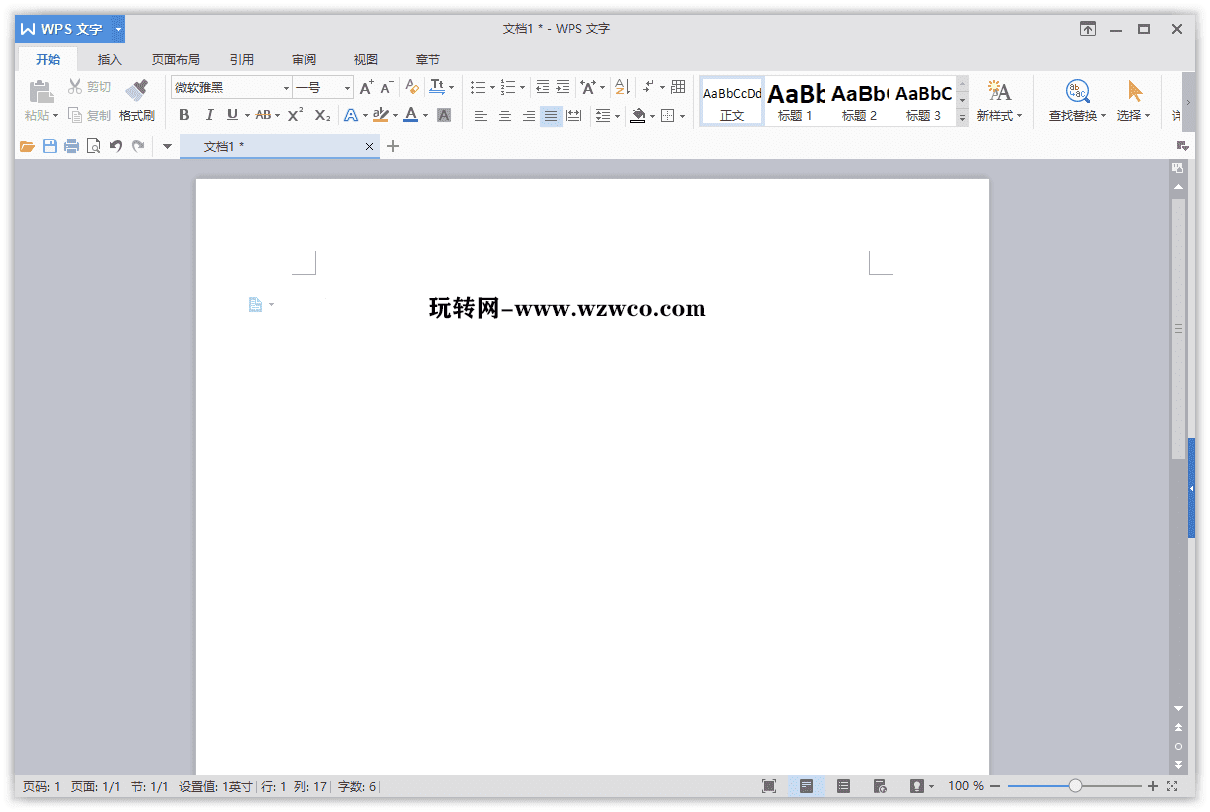Image resolution: width=1210 pixels, height=812 pixels.
Task: Apply underline to text
Action: pyautogui.click(x=232, y=115)
